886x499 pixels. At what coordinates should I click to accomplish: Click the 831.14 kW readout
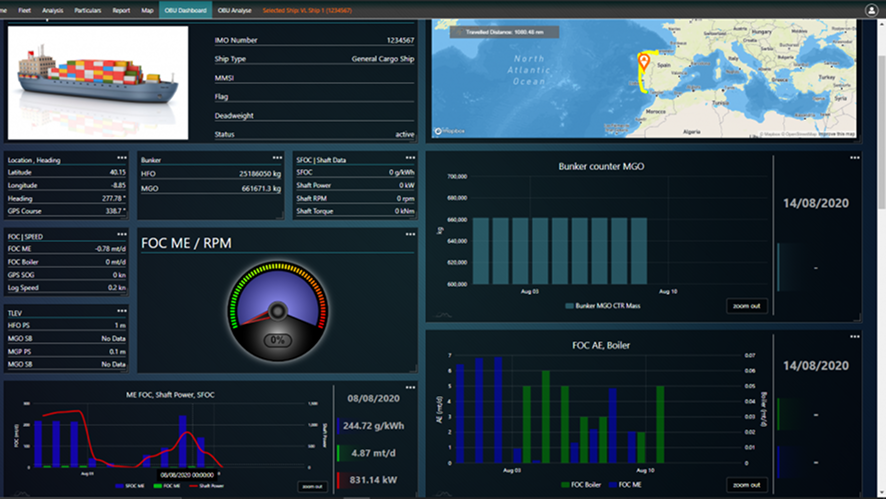click(373, 480)
